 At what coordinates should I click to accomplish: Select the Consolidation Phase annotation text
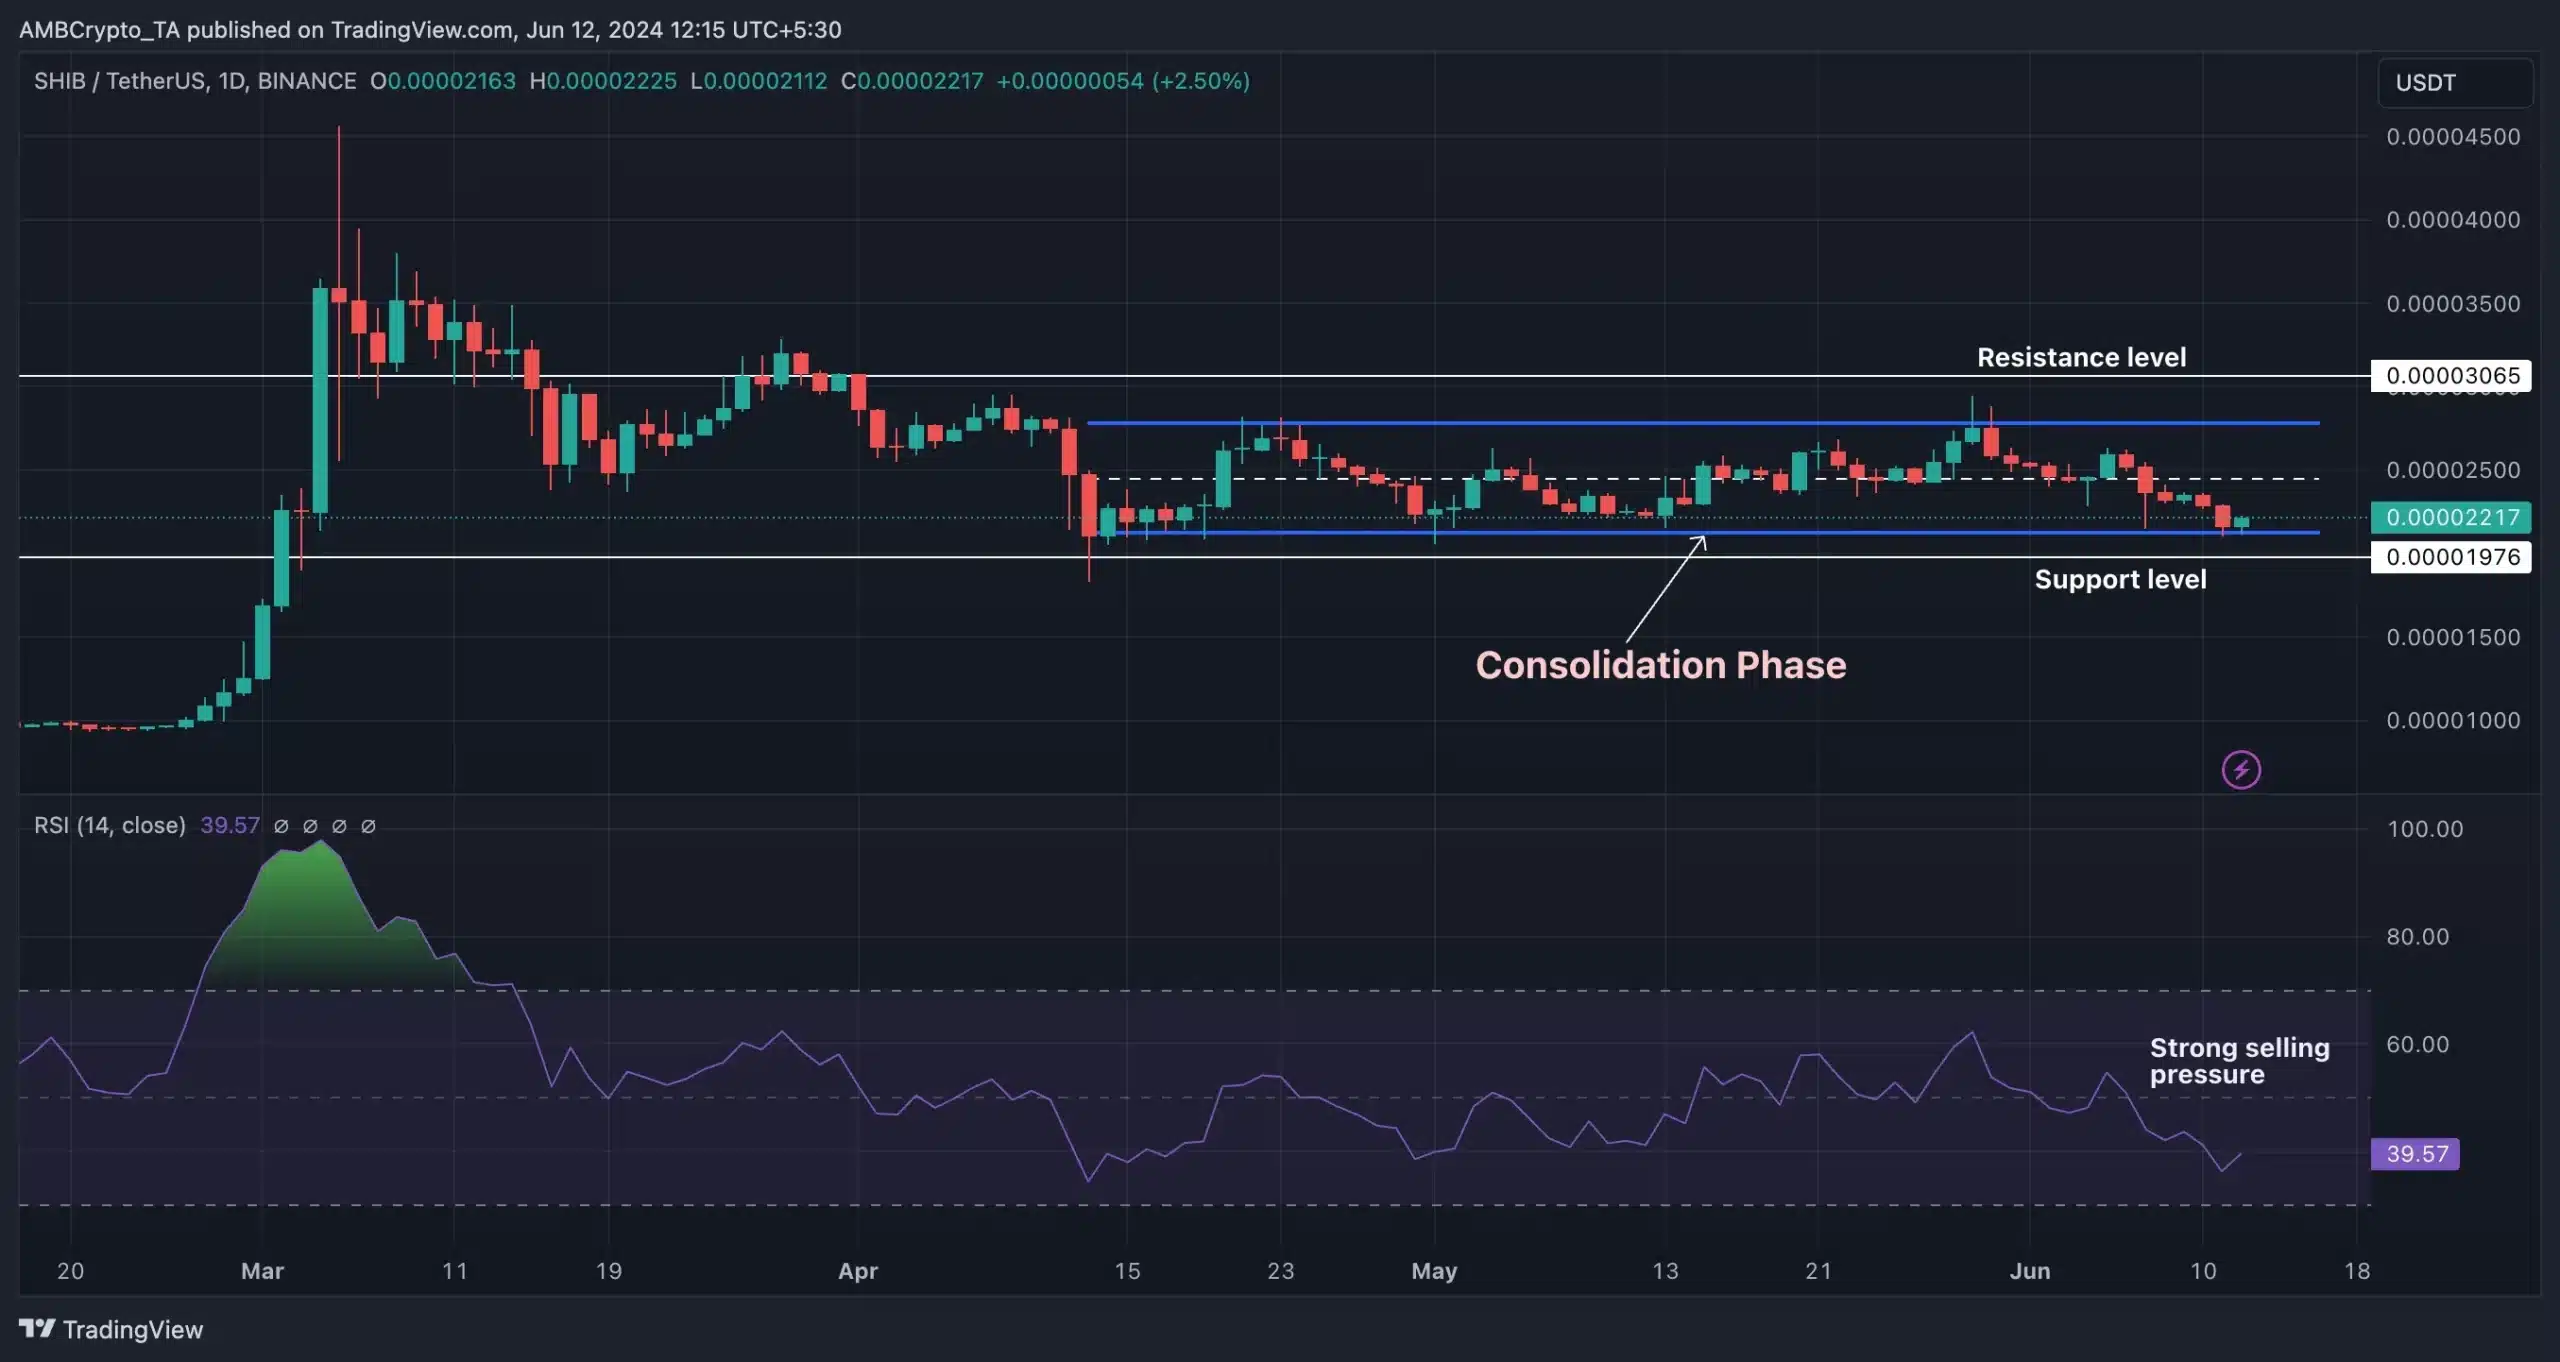pos(1661,665)
